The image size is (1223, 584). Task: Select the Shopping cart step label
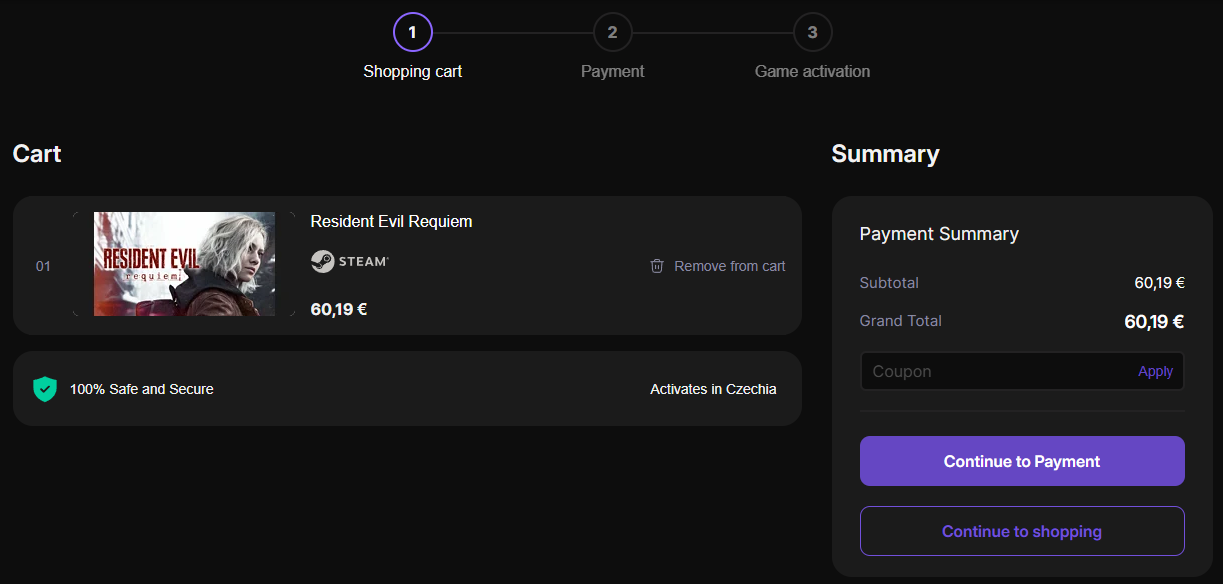[413, 71]
